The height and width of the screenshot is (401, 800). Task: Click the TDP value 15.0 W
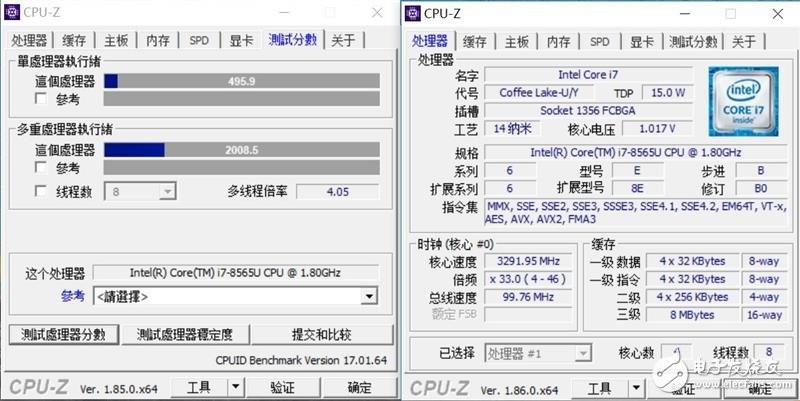[667, 92]
